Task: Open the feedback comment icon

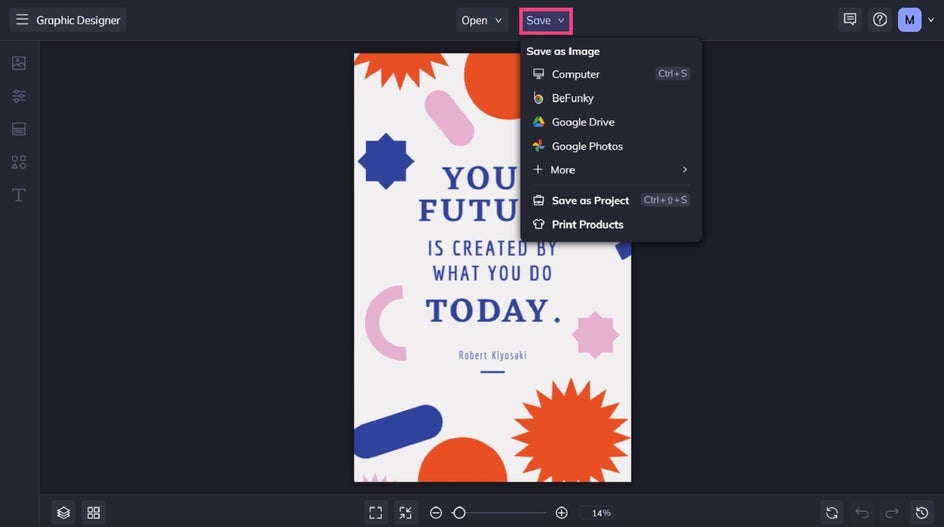Action: point(849,20)
